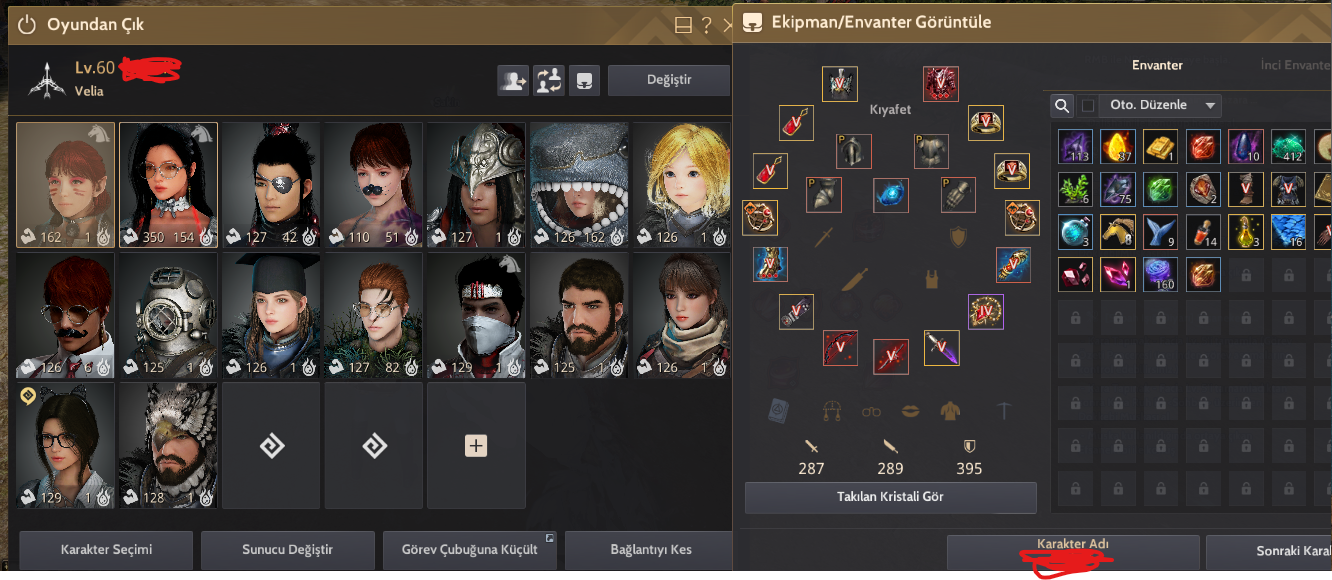Select the bearded character without any mask

pyautogui.click(x=579, y=315)
